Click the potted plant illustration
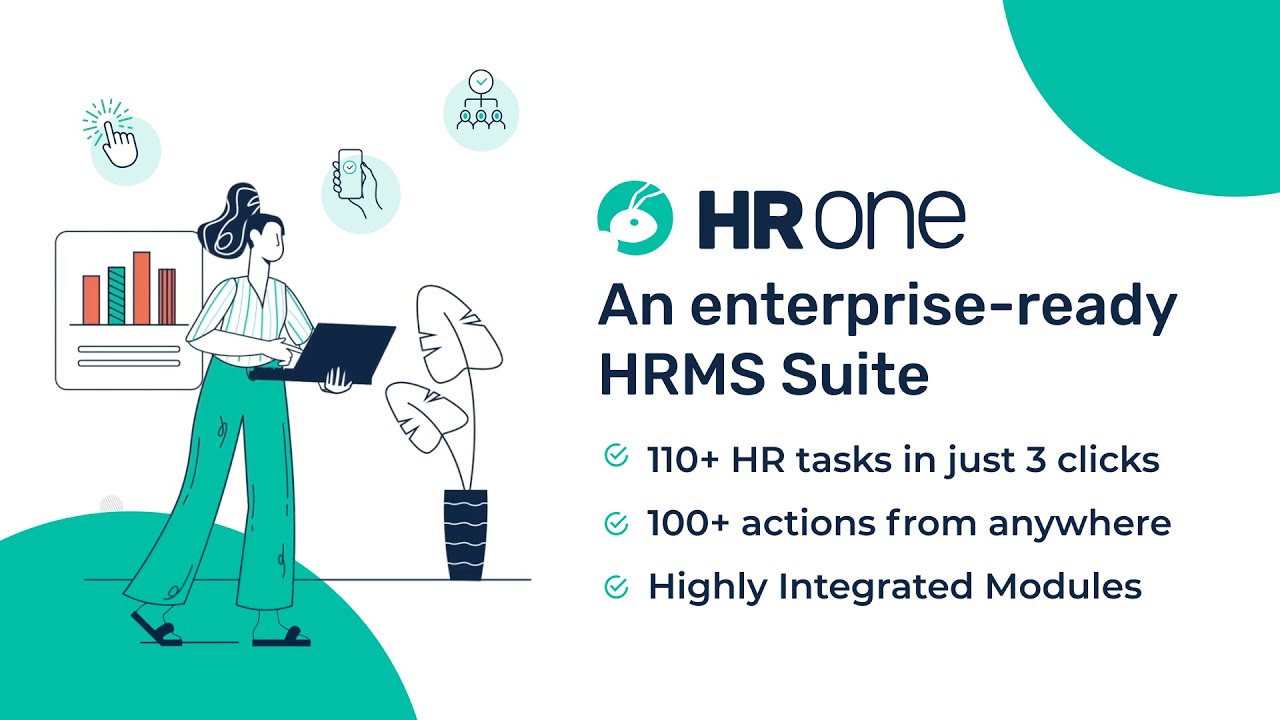This screenshot has height=720, width=1280. point(447,432)
